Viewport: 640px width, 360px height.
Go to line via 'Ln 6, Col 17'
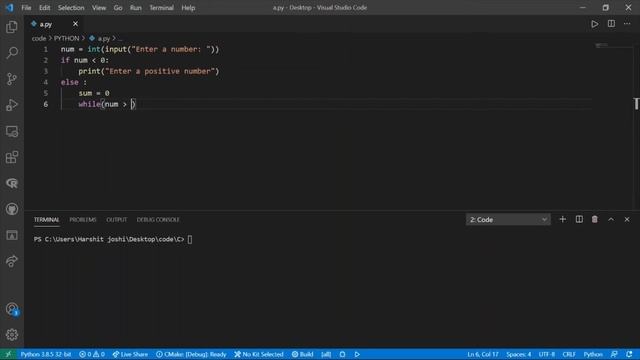[x=483, y=354]
